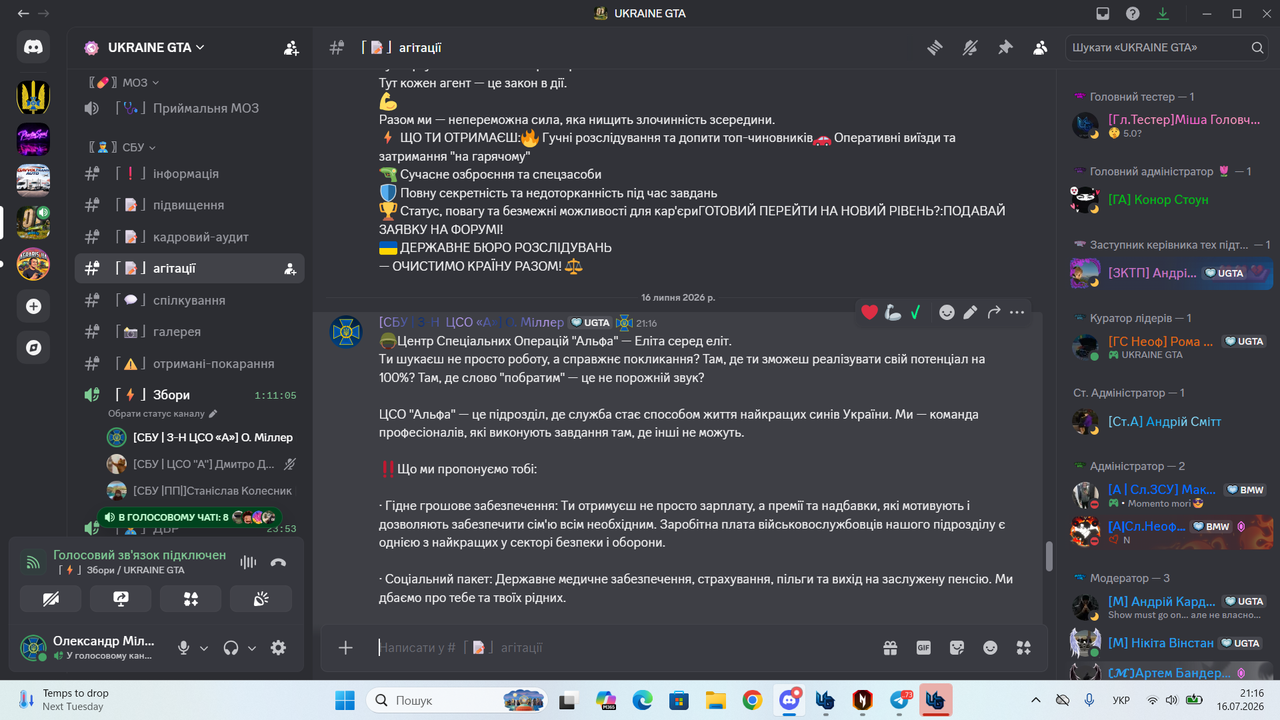Screen dimensions: 1280x720
Task: Open the Help question mark icon
Action: 1132,14
